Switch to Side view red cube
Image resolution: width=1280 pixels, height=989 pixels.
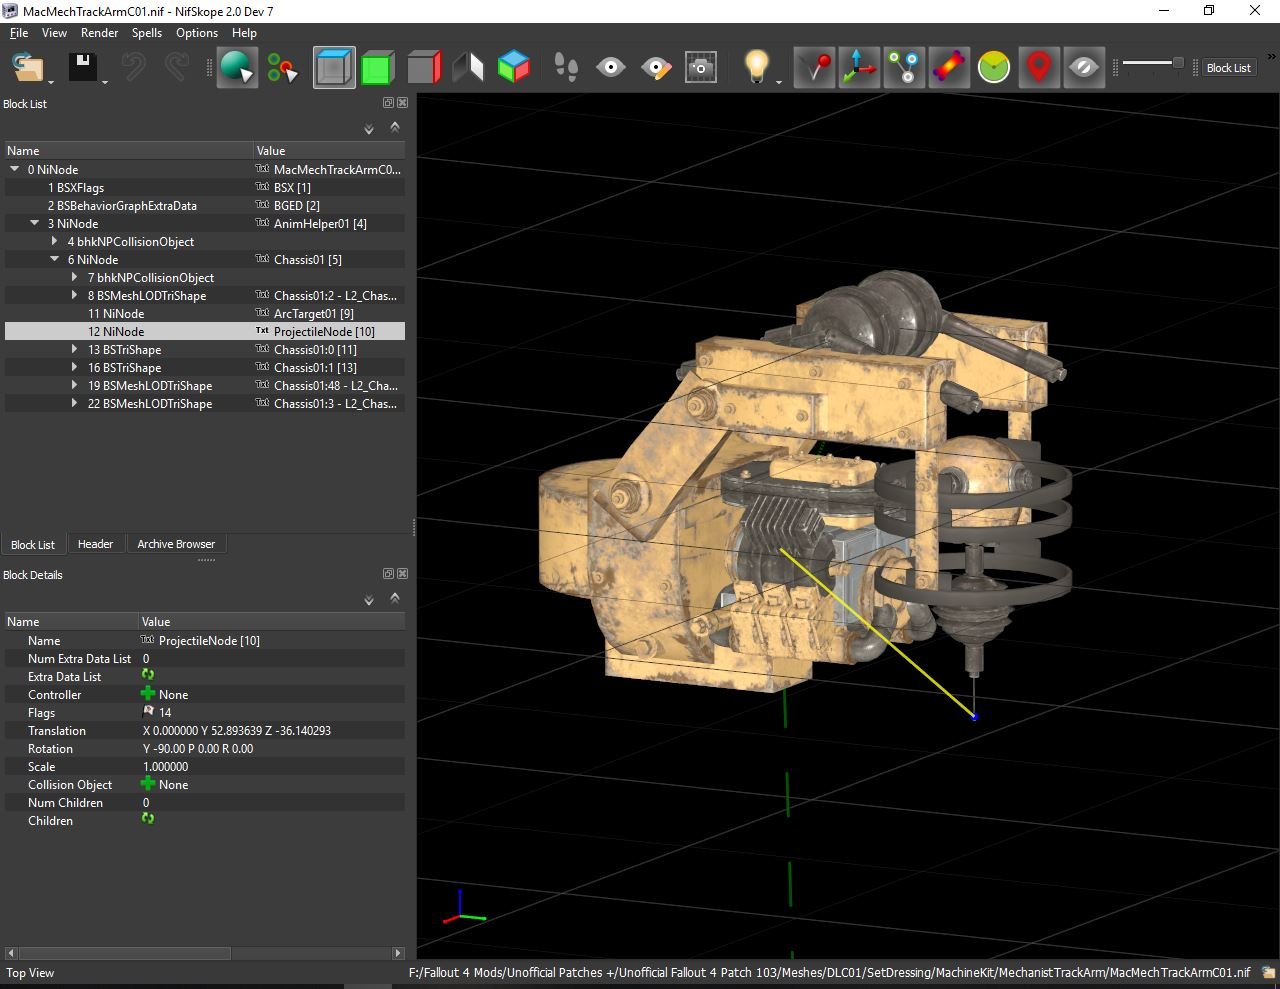click(423, 67)
